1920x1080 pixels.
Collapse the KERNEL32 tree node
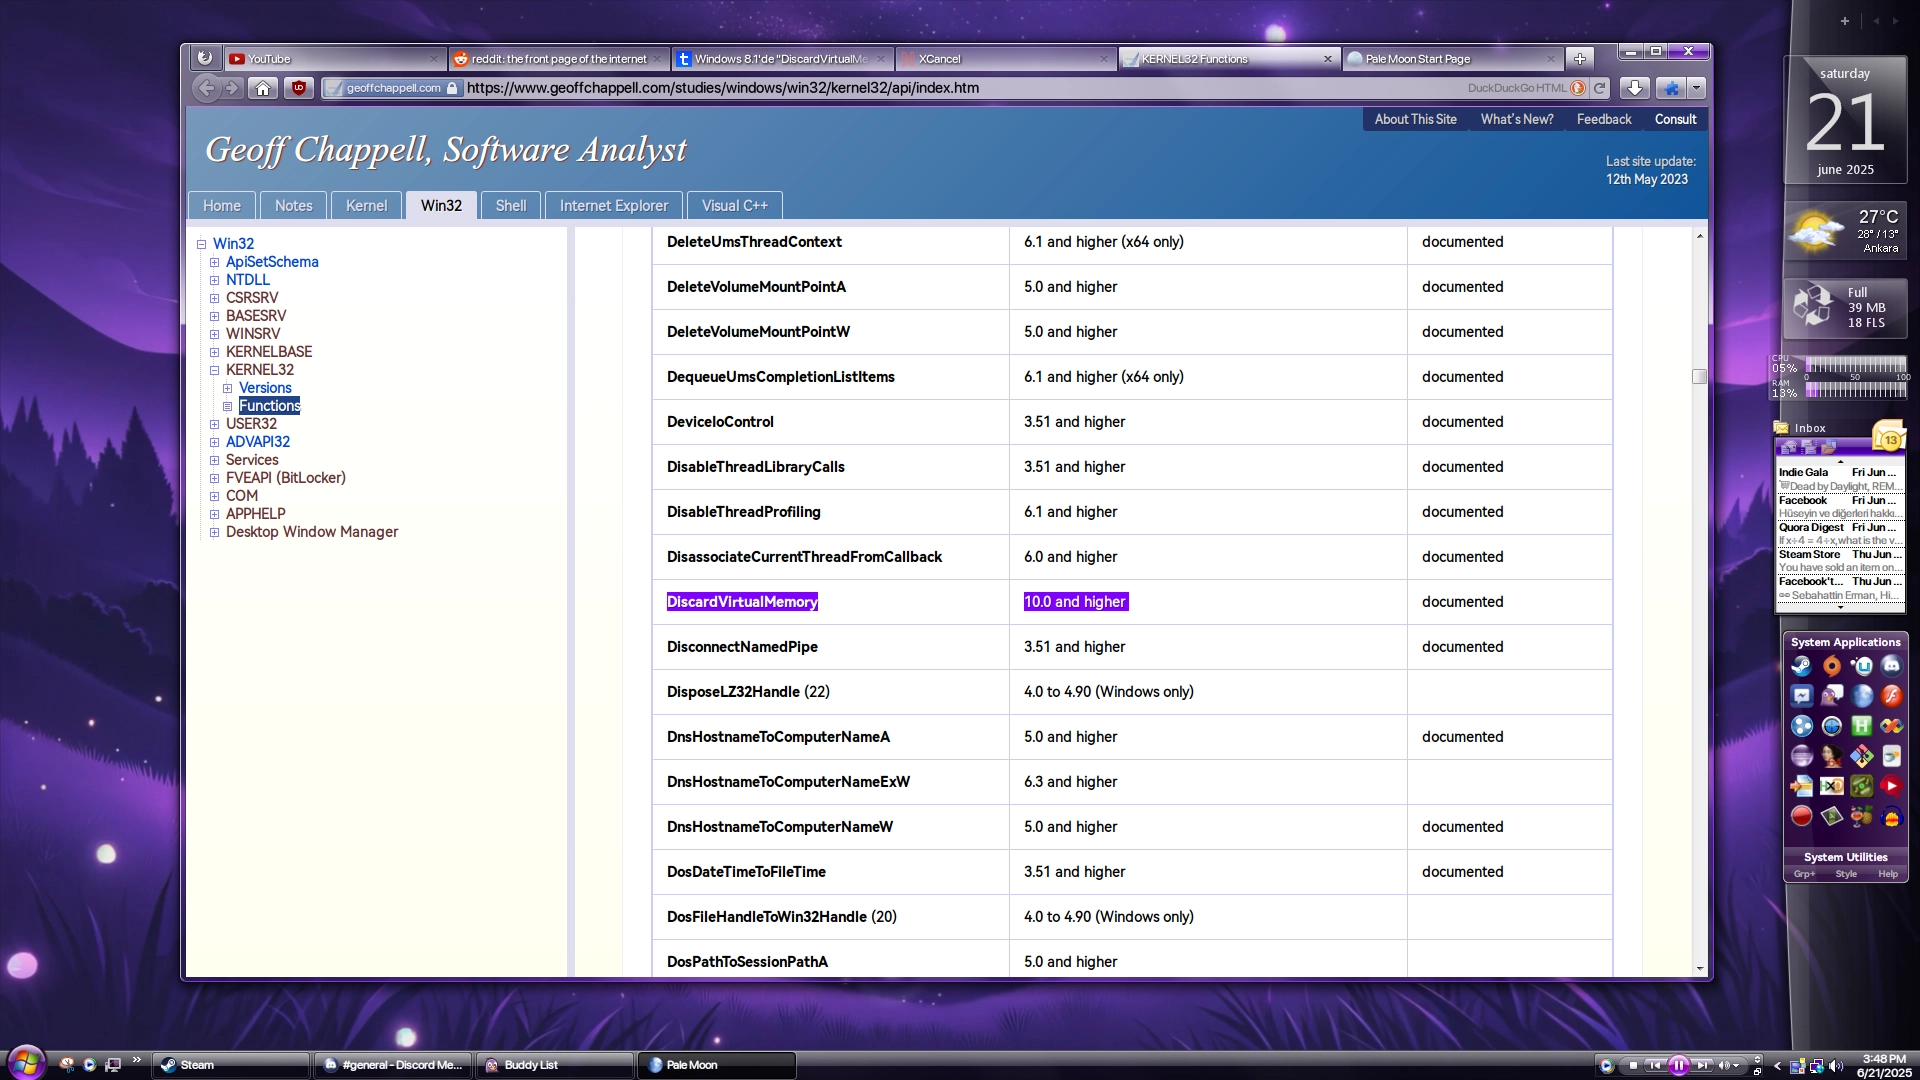214,370
